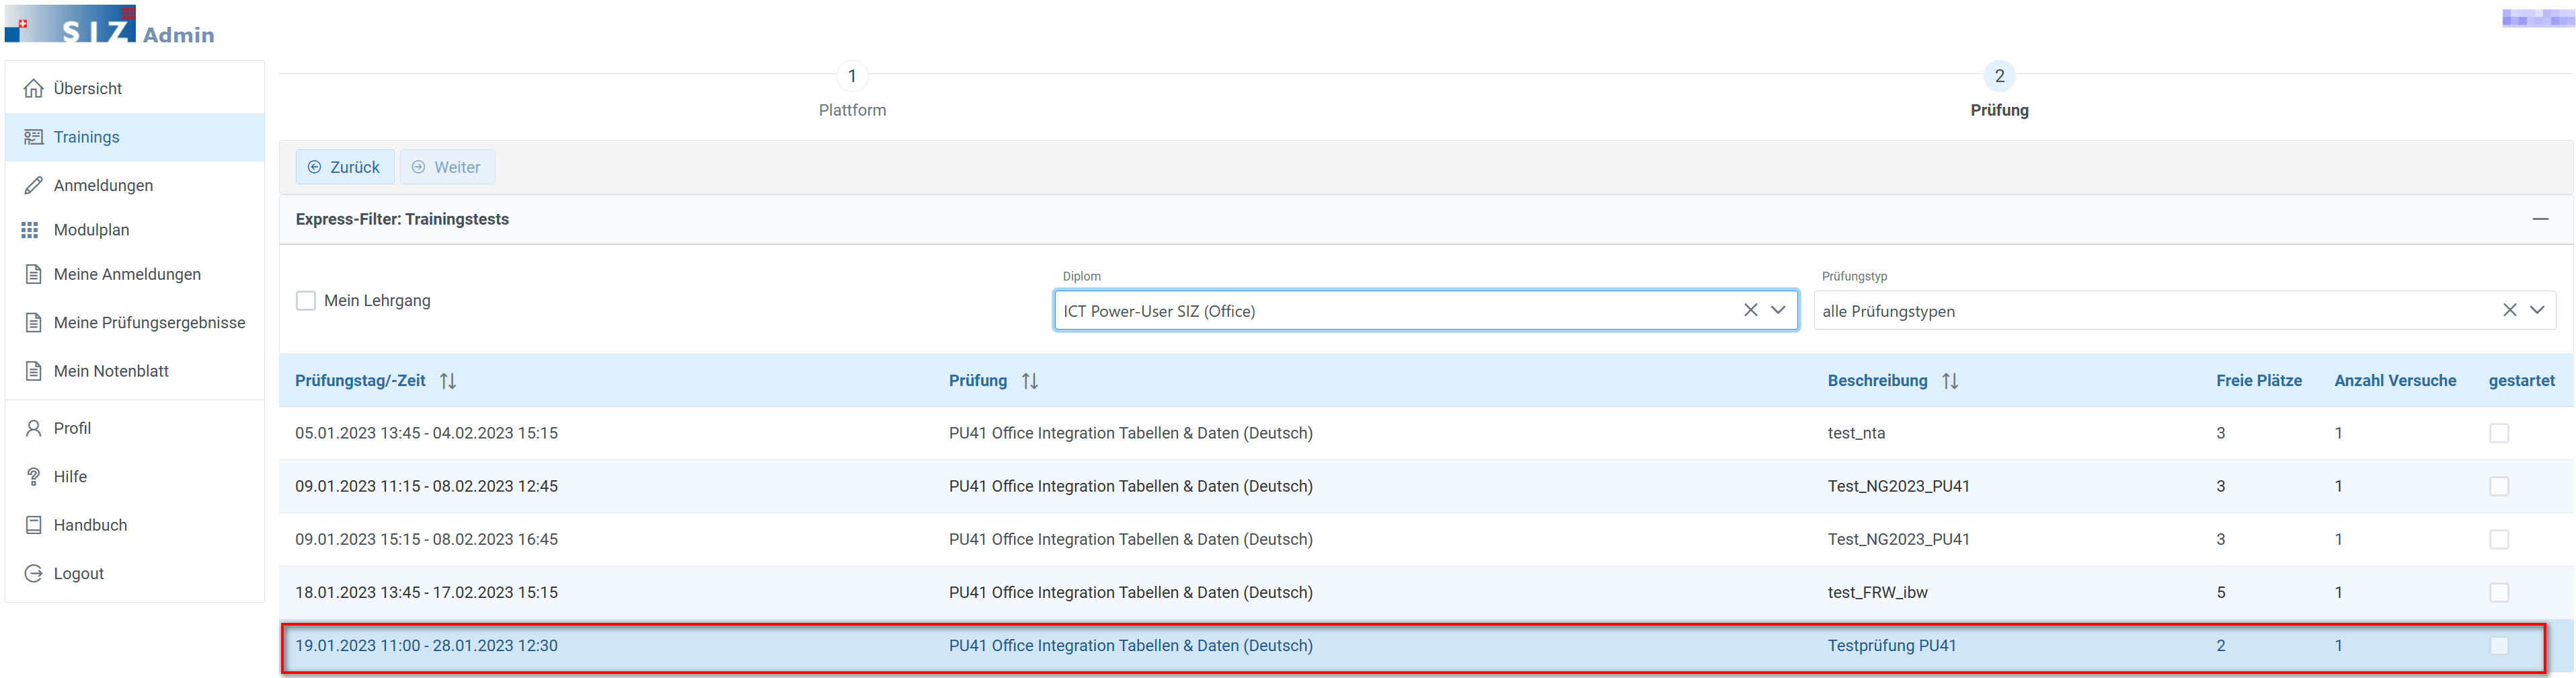Viewport: 2576px width, 678px height.
Task: Select row 05.01.2023 13:45 - 04.02.2023 15:15
Action: 1426,433
